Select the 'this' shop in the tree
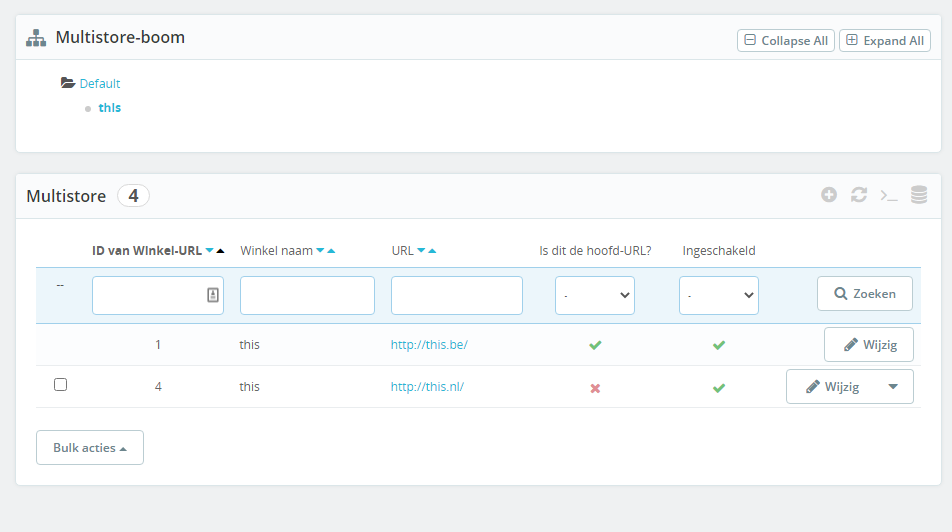The image size is (952, 532). 109,107
